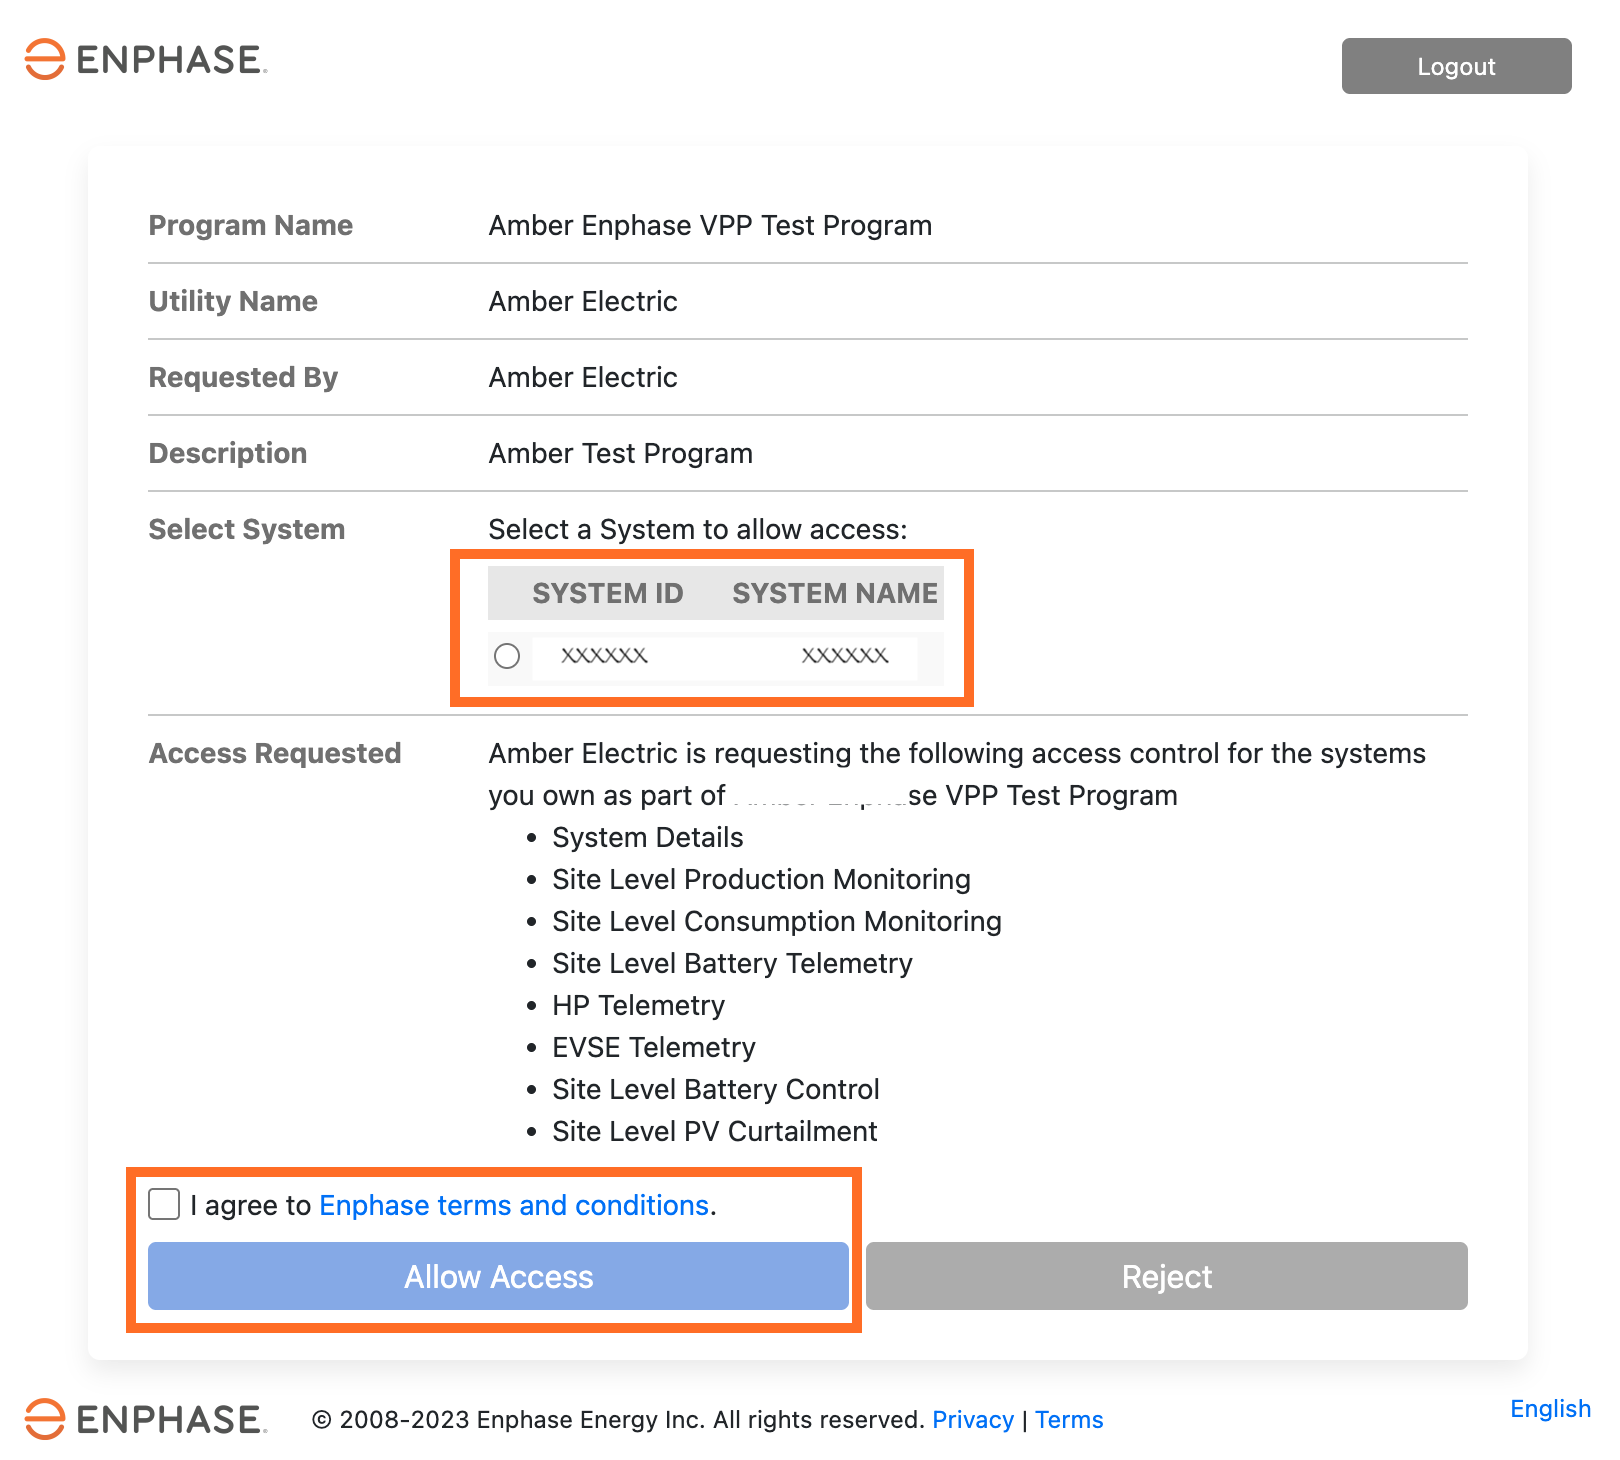Click the masked system name value
Image resolution: width=1620 pixels, height=1460 pixels.
[x=844, y=656]
